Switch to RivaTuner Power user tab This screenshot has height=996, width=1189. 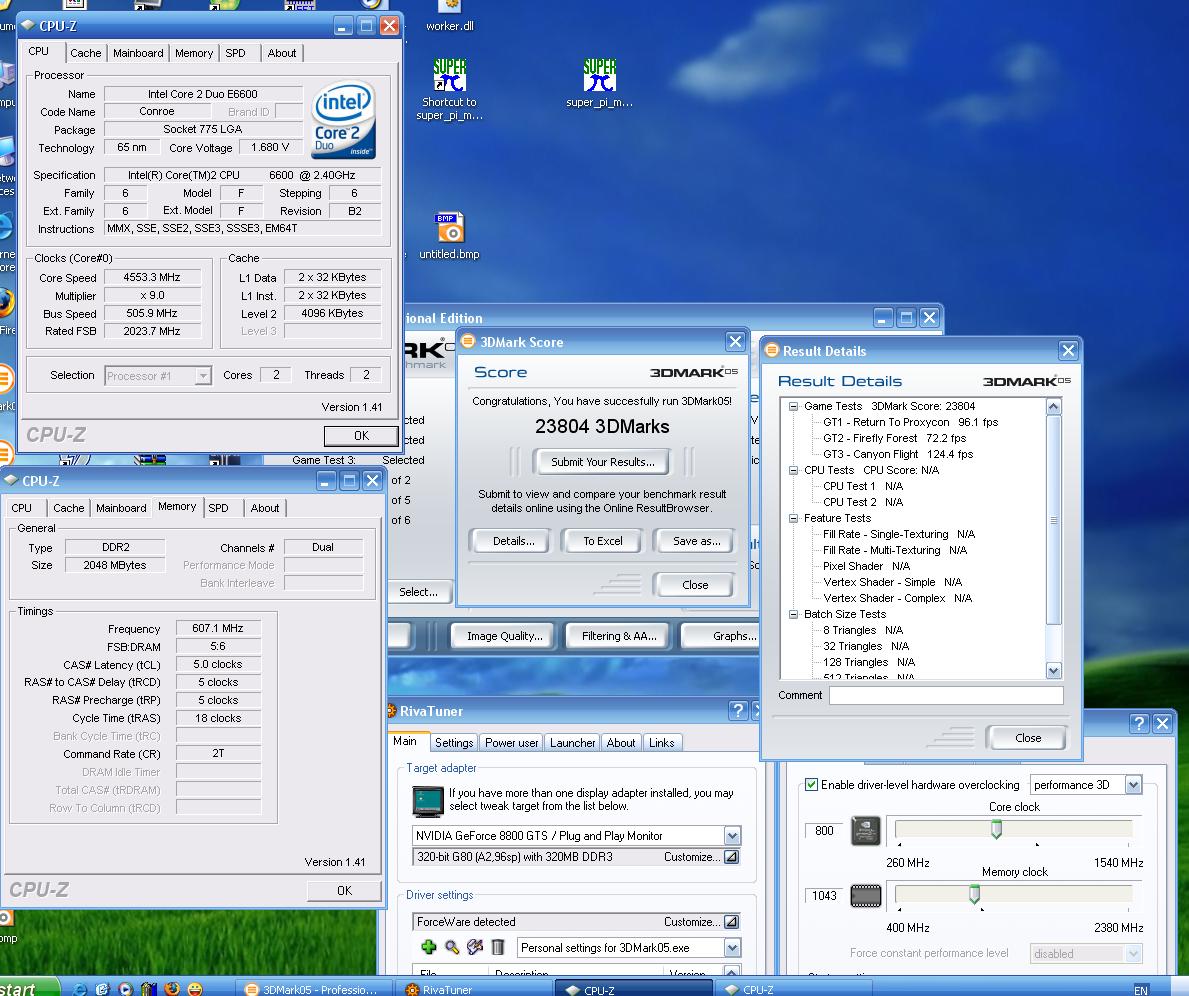pos(512,743)
